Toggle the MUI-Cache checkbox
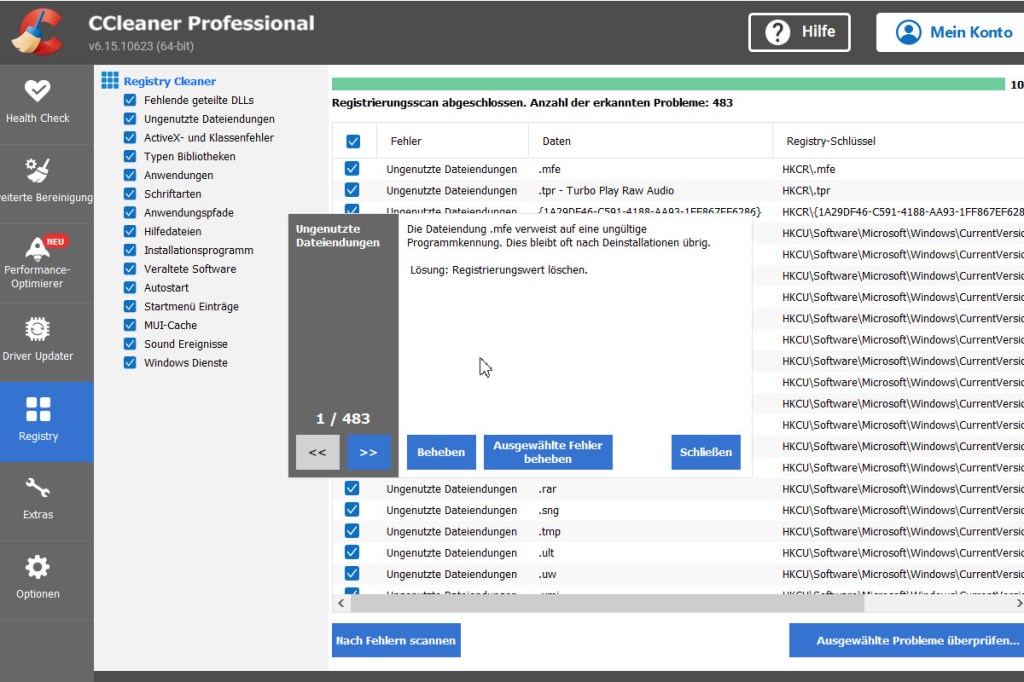1024x682 pixels. (x=130, y=325)
